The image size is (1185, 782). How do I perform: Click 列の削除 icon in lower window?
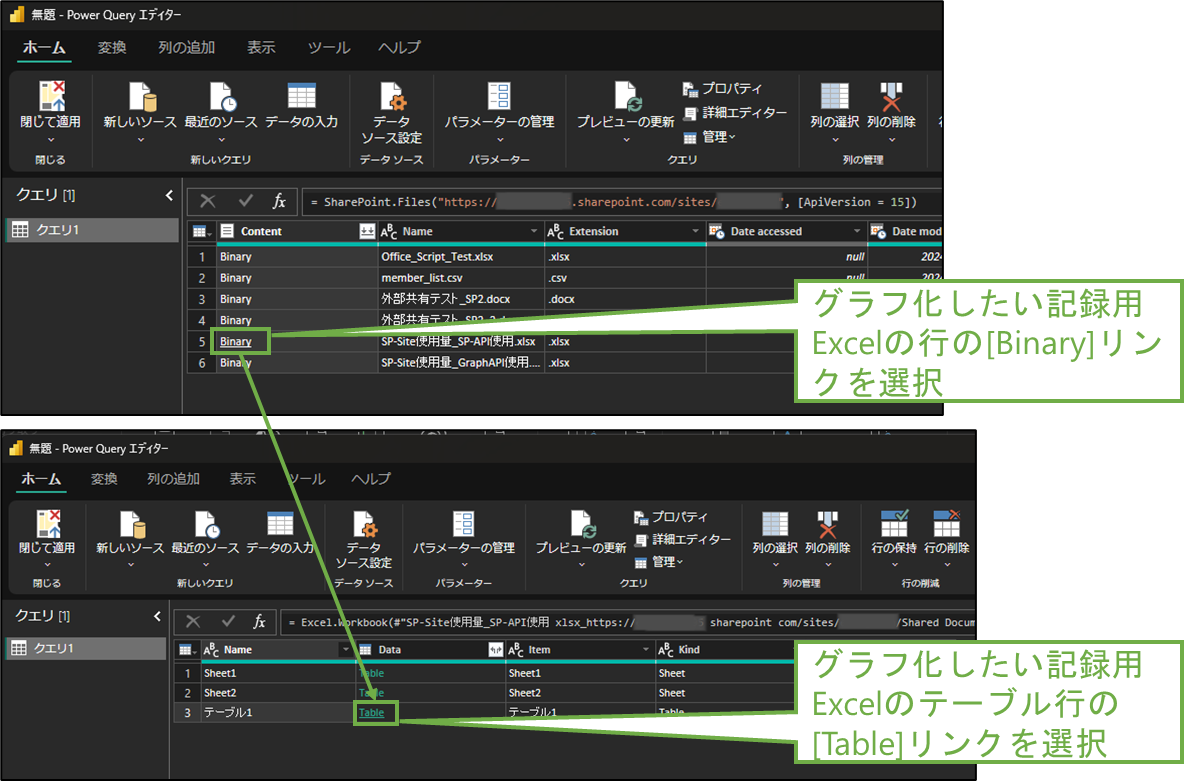coord(828,524)
